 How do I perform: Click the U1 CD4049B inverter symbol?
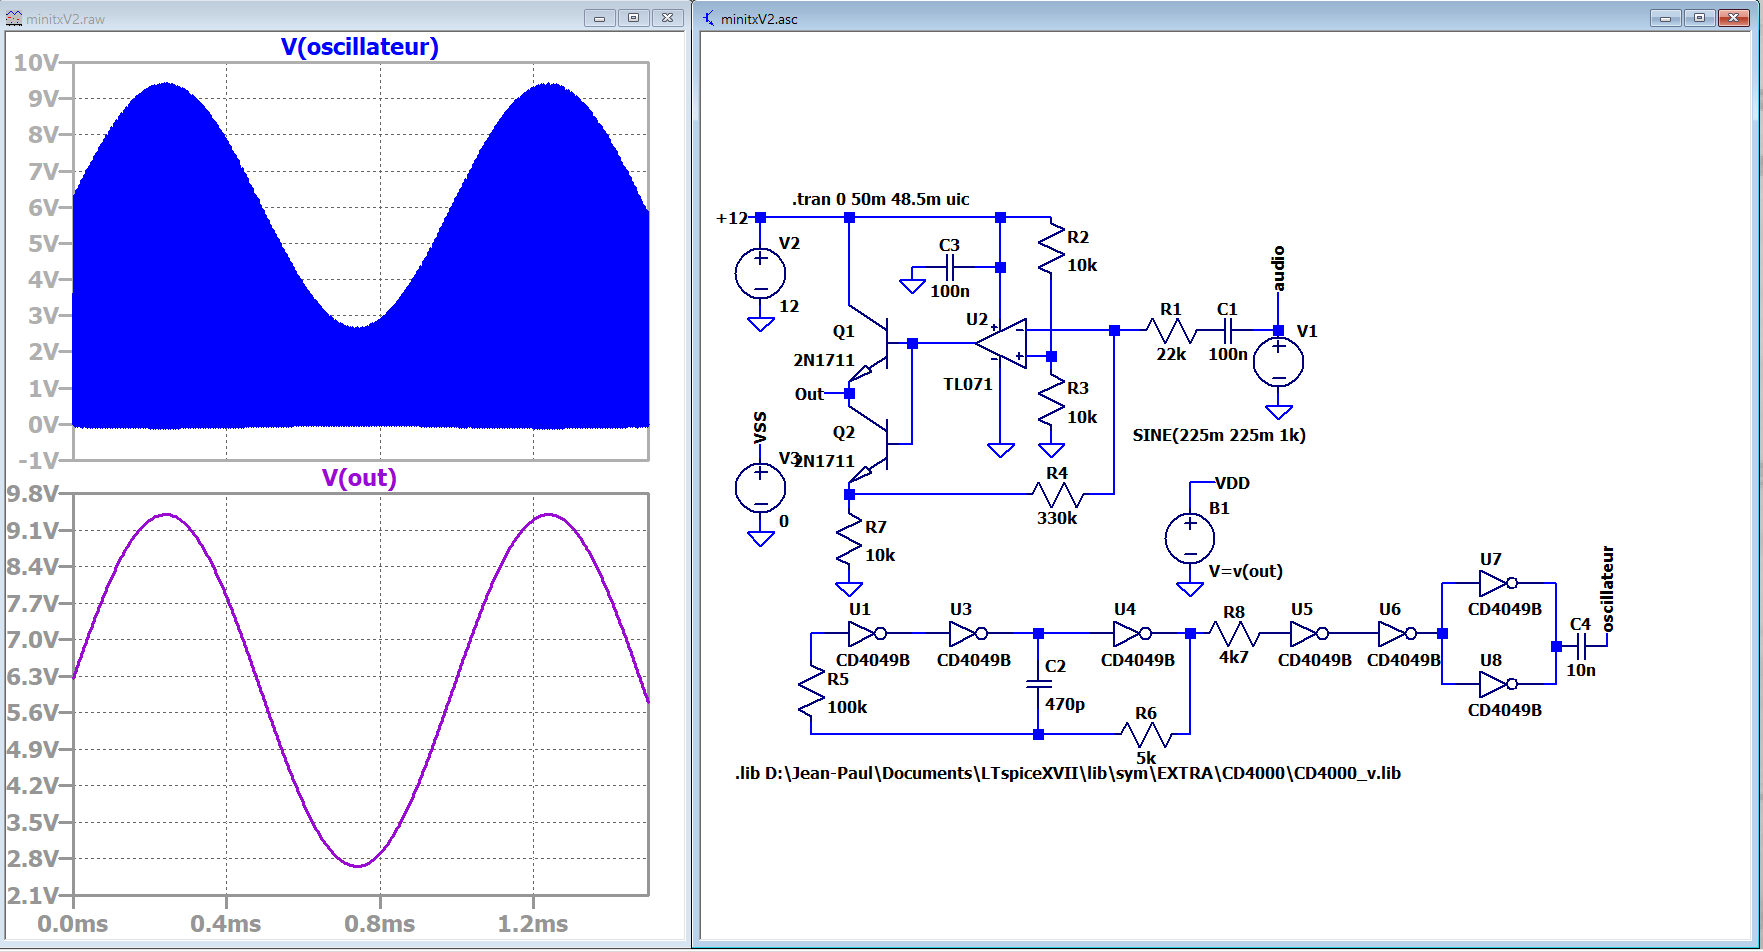pyautogui.click(x=865, y=633)
